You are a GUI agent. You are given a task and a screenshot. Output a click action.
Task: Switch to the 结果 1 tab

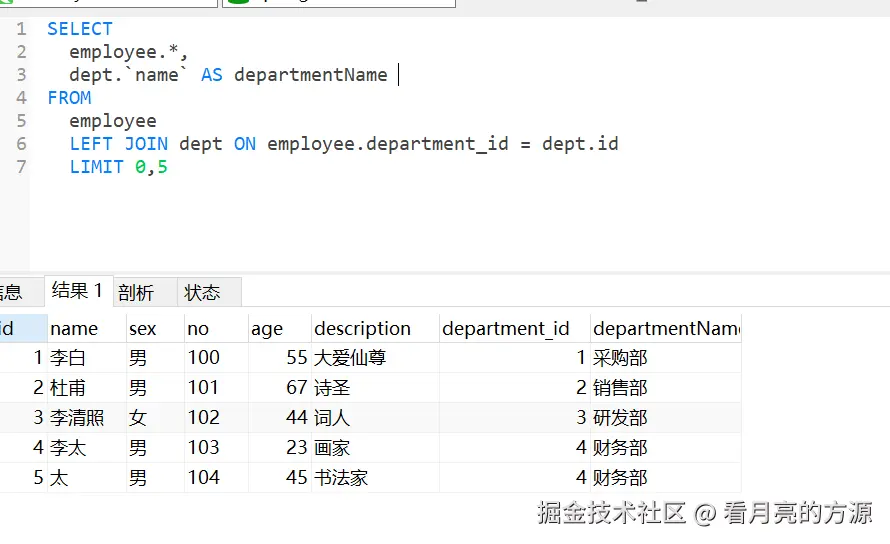coord(78,291)
